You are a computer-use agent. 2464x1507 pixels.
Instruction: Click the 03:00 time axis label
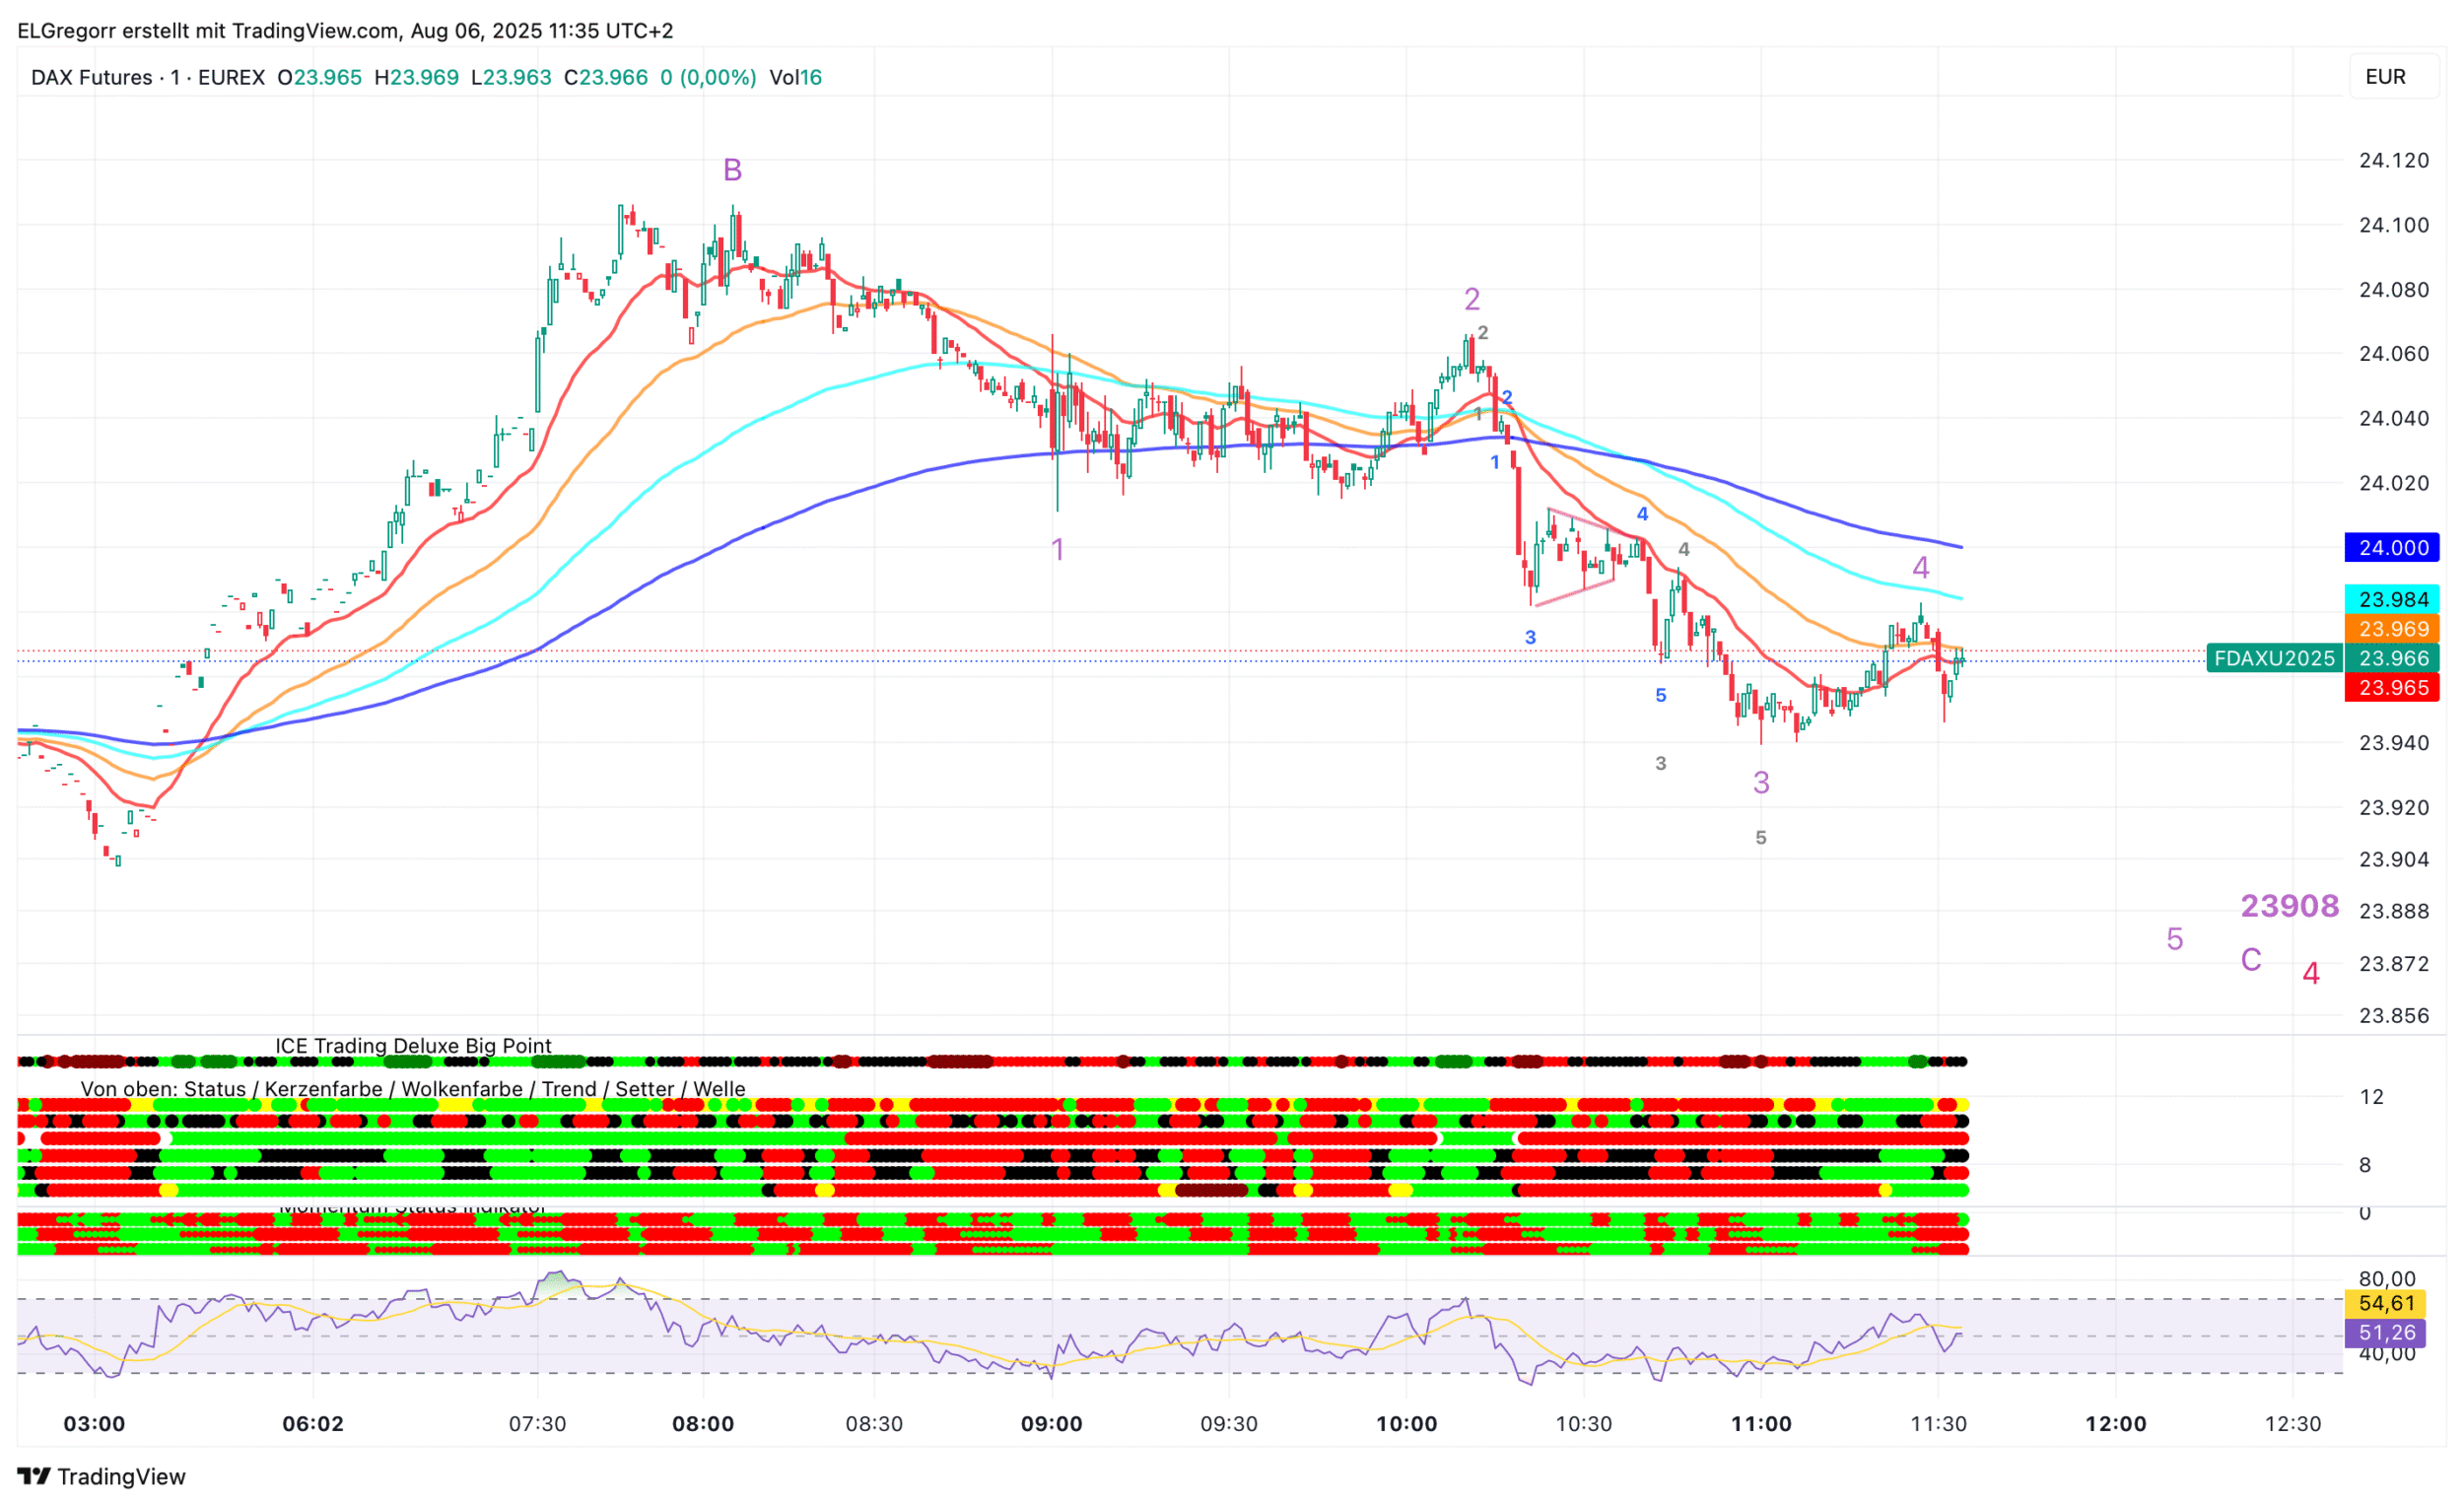point(94,1424)
